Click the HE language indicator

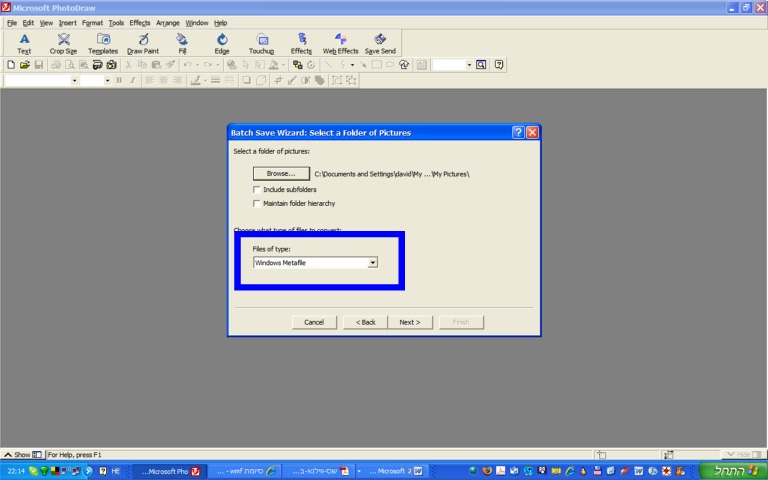[x=116, y=471]
